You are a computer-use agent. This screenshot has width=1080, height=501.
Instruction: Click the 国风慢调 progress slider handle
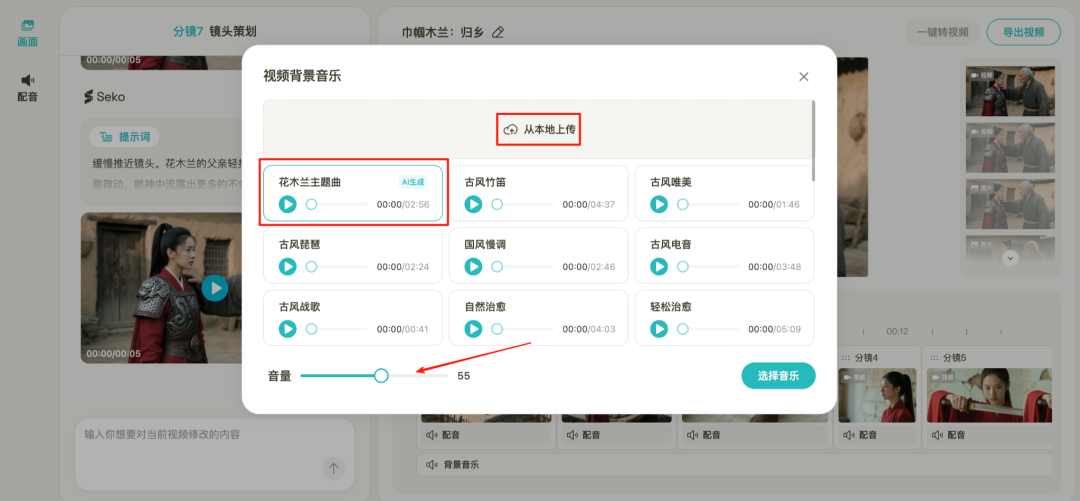point(497,267)
